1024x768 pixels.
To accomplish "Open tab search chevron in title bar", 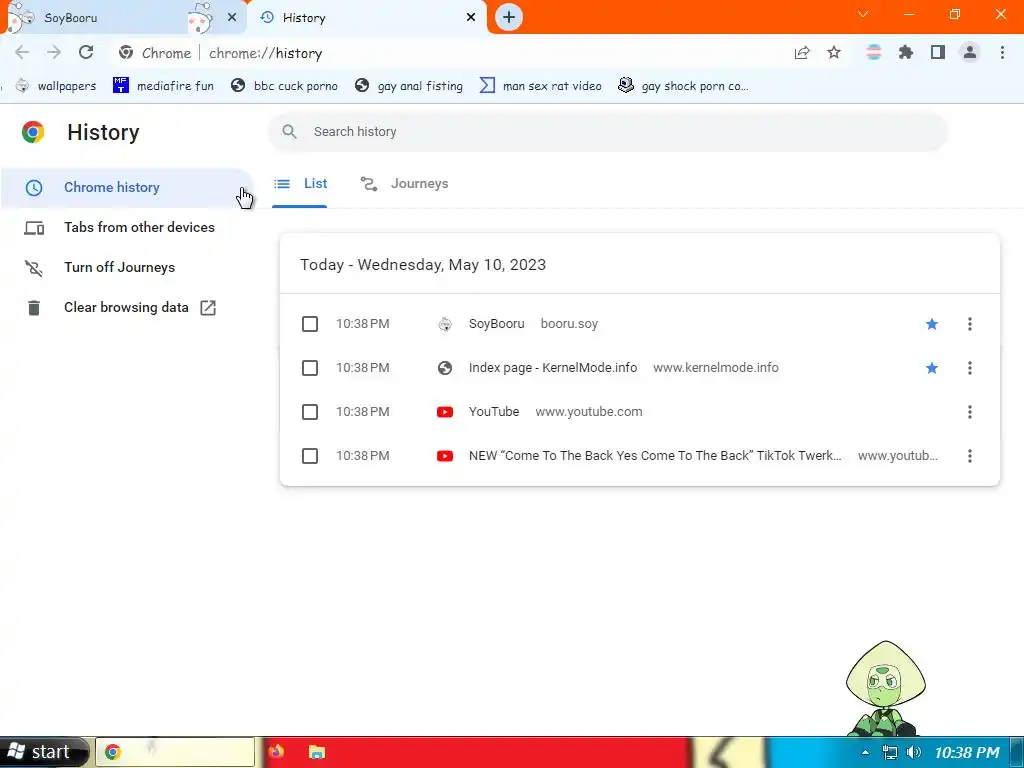I will coord(863,14).
